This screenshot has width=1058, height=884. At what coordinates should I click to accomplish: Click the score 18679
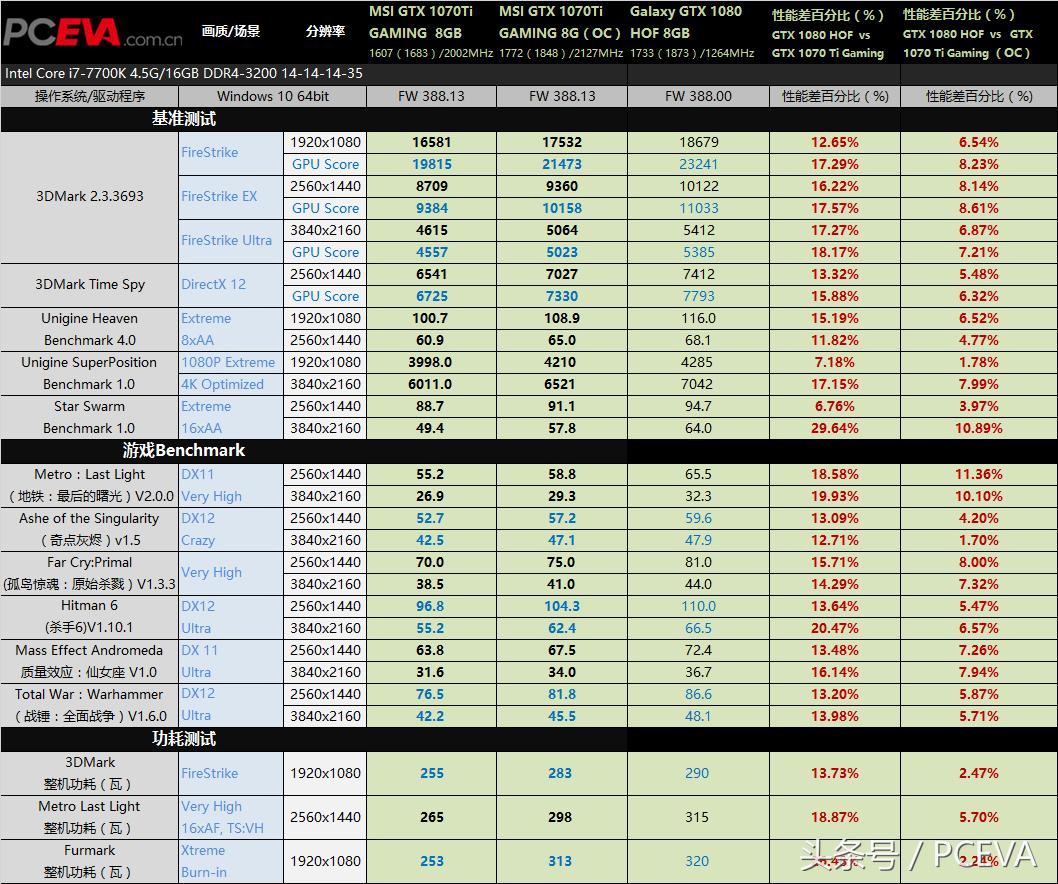[x=698, y=142]
